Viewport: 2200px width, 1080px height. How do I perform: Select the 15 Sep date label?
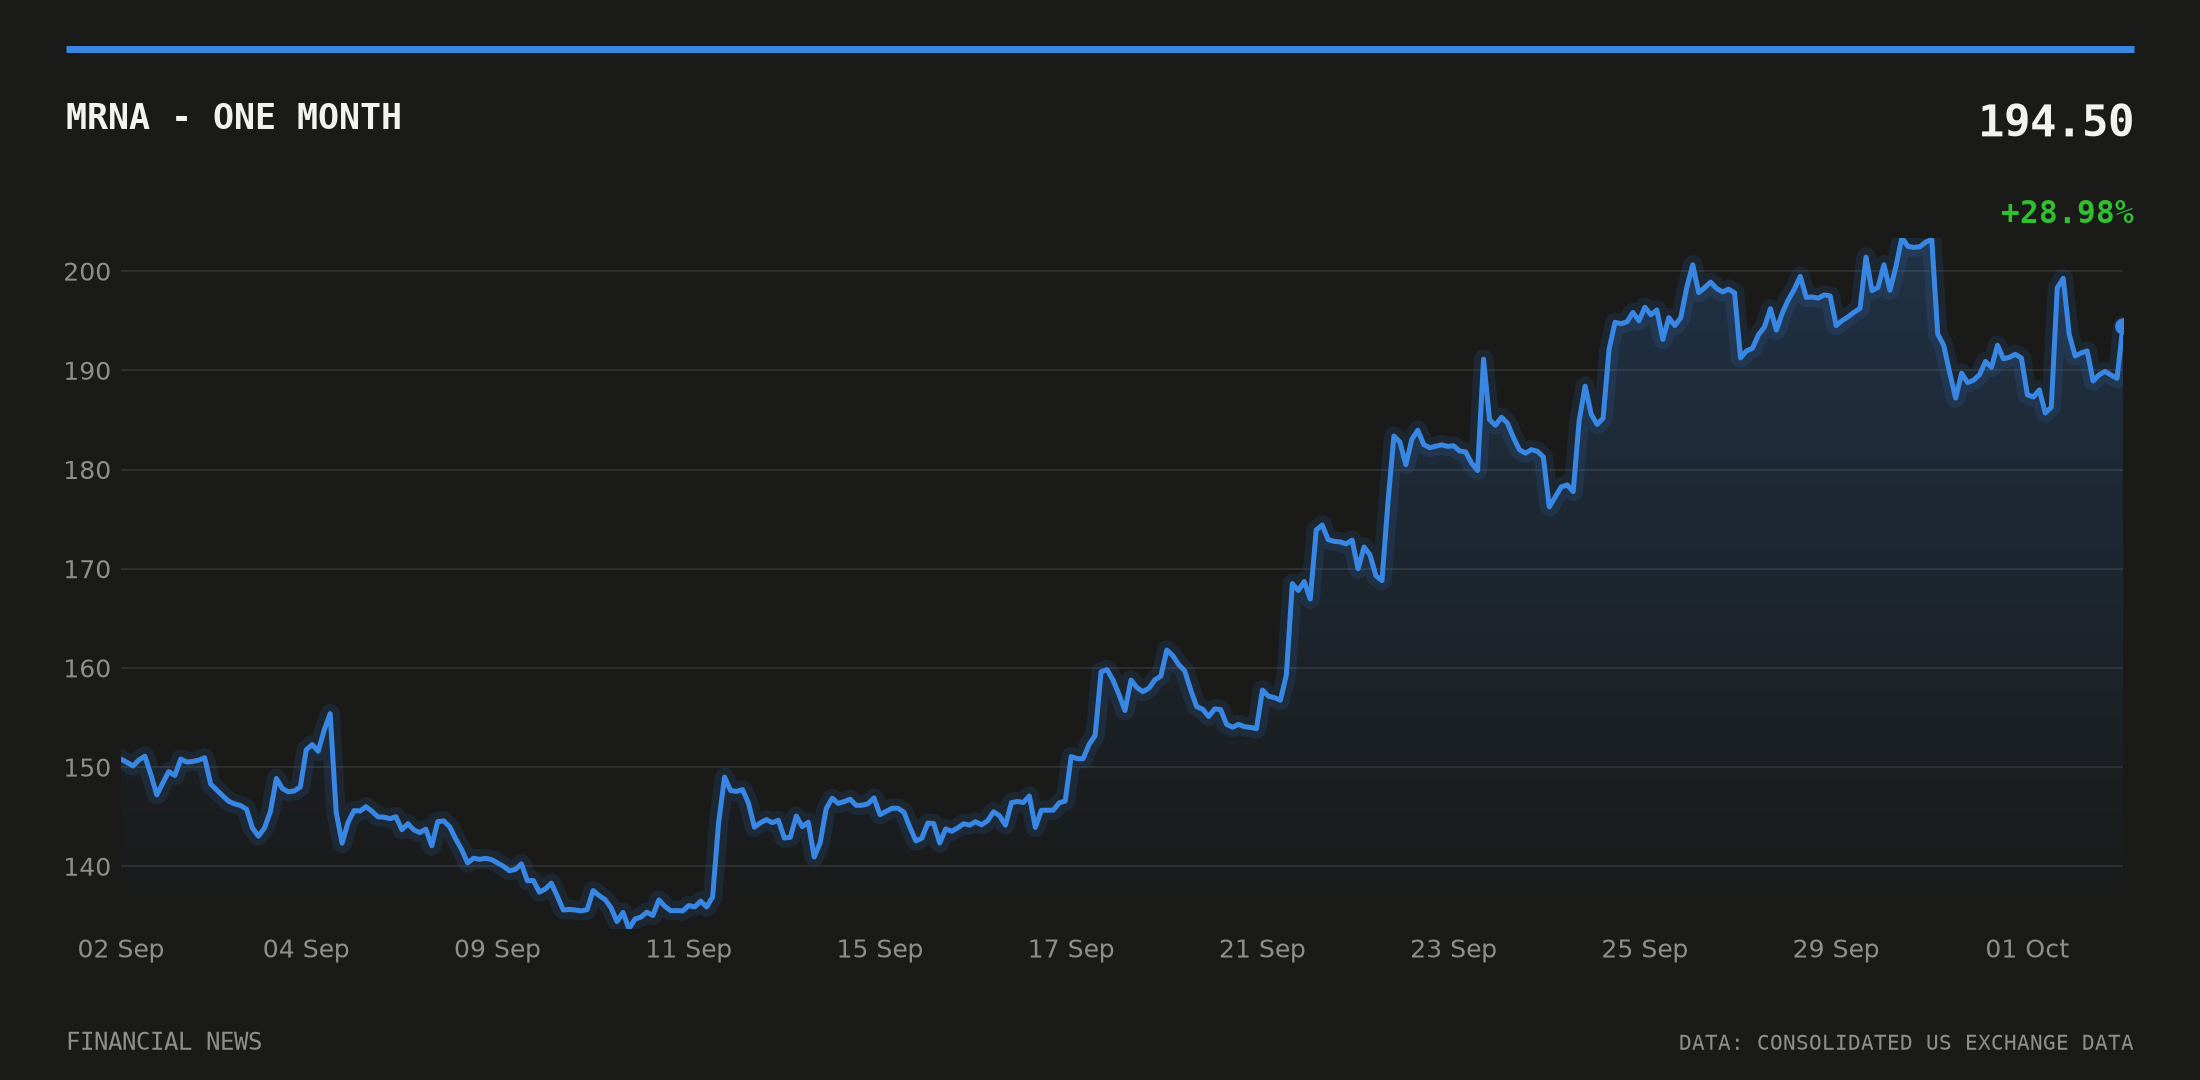coord(879,949)
